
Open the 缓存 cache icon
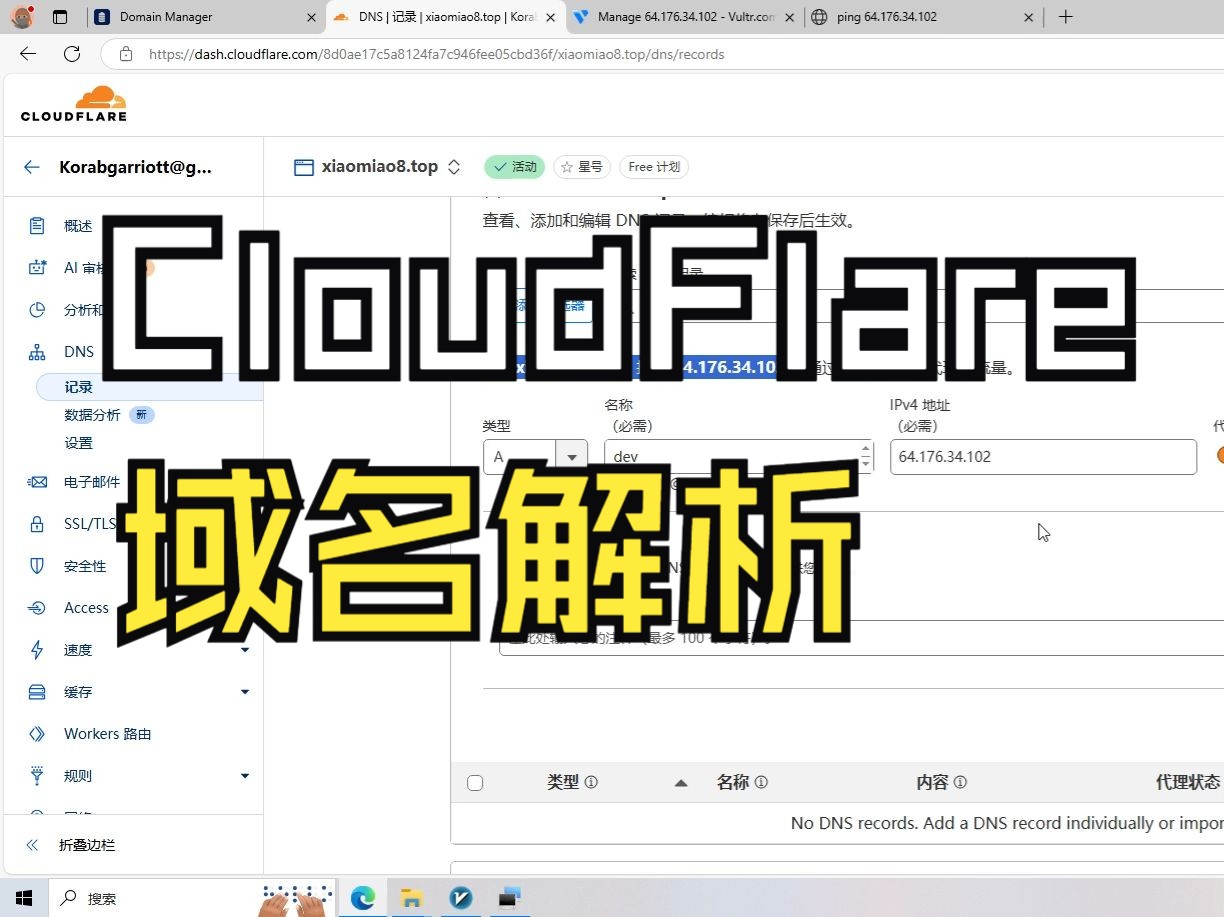click(x=37, y=692)
